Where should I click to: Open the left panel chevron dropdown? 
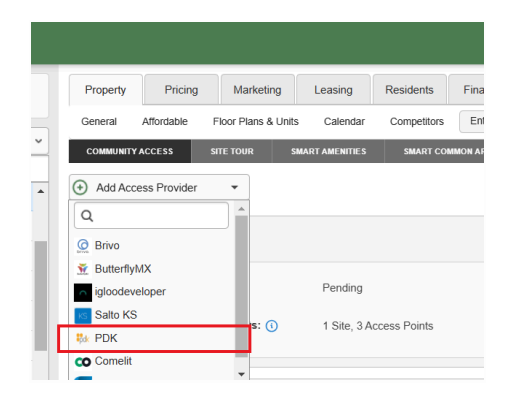(39, 141)
